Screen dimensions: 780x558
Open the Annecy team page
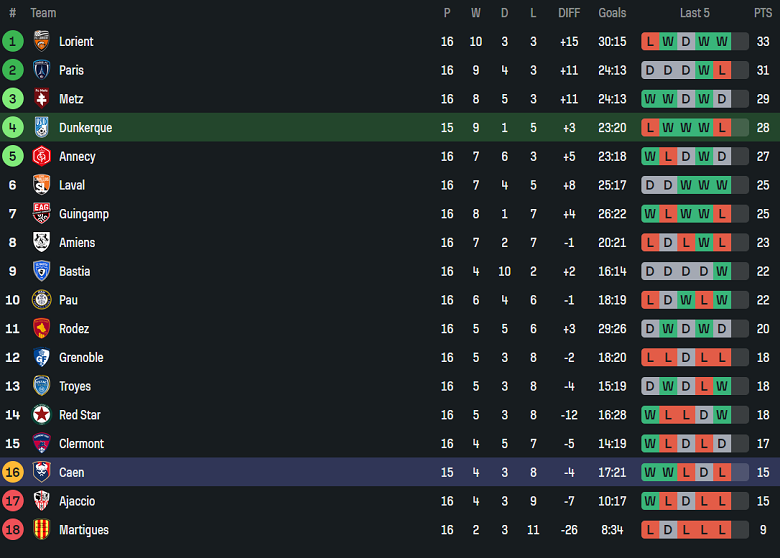pos(77,156)
